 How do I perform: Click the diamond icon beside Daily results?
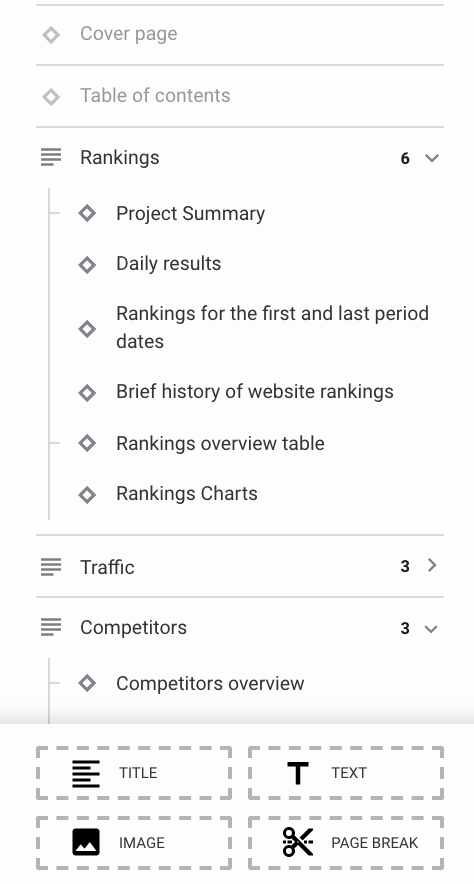87,264
